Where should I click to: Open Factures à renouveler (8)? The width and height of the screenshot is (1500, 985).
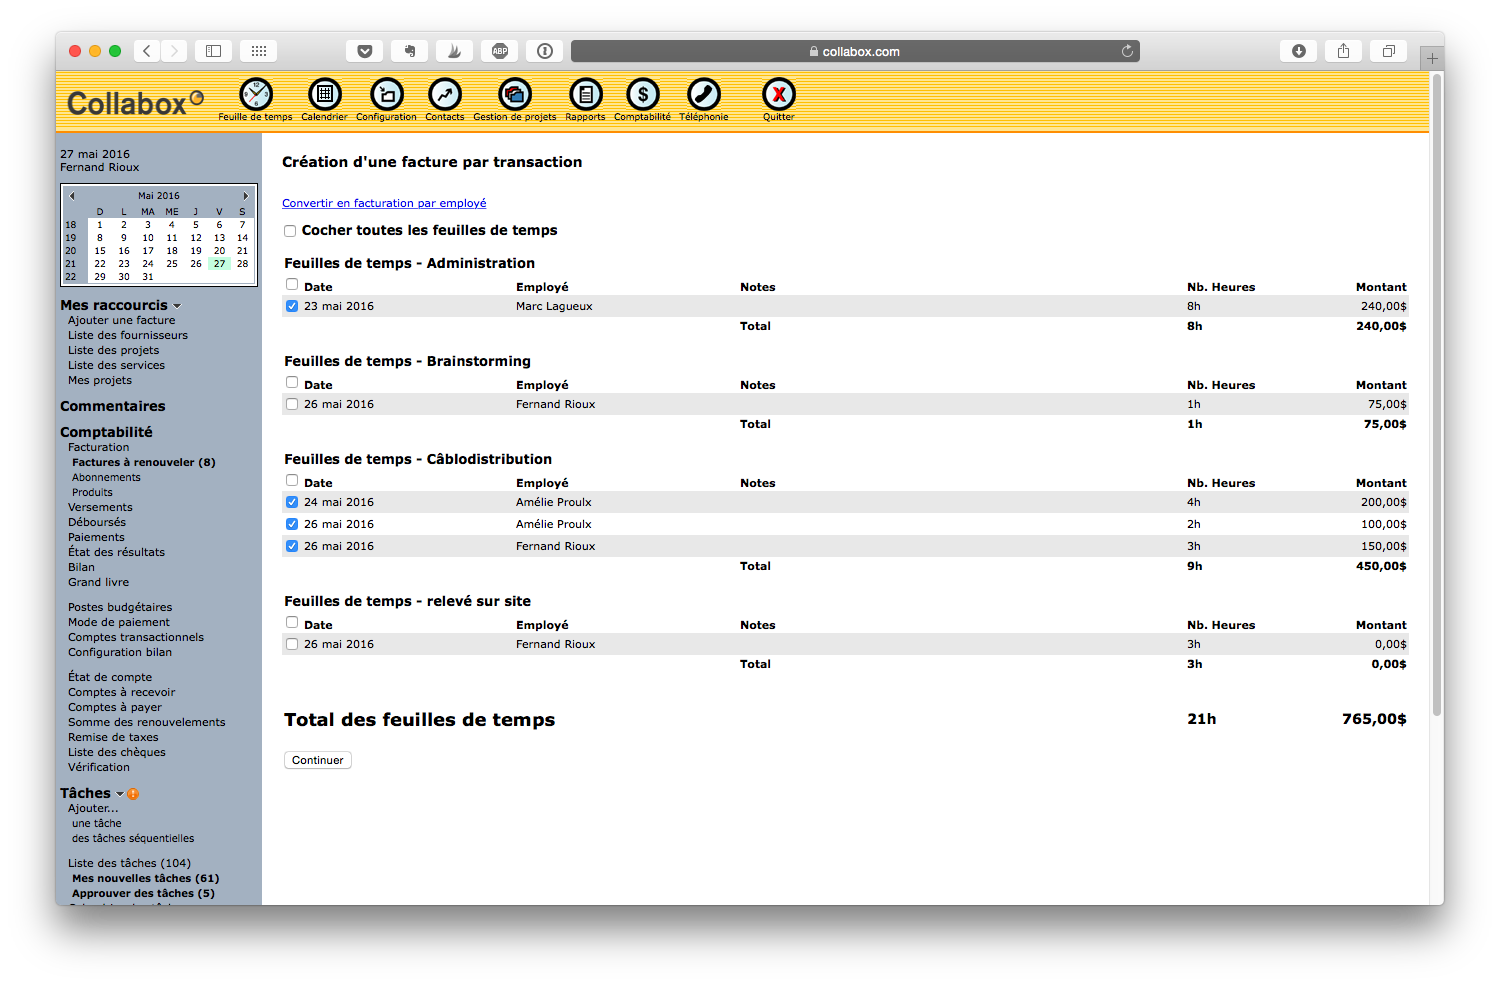pos(143,462)
